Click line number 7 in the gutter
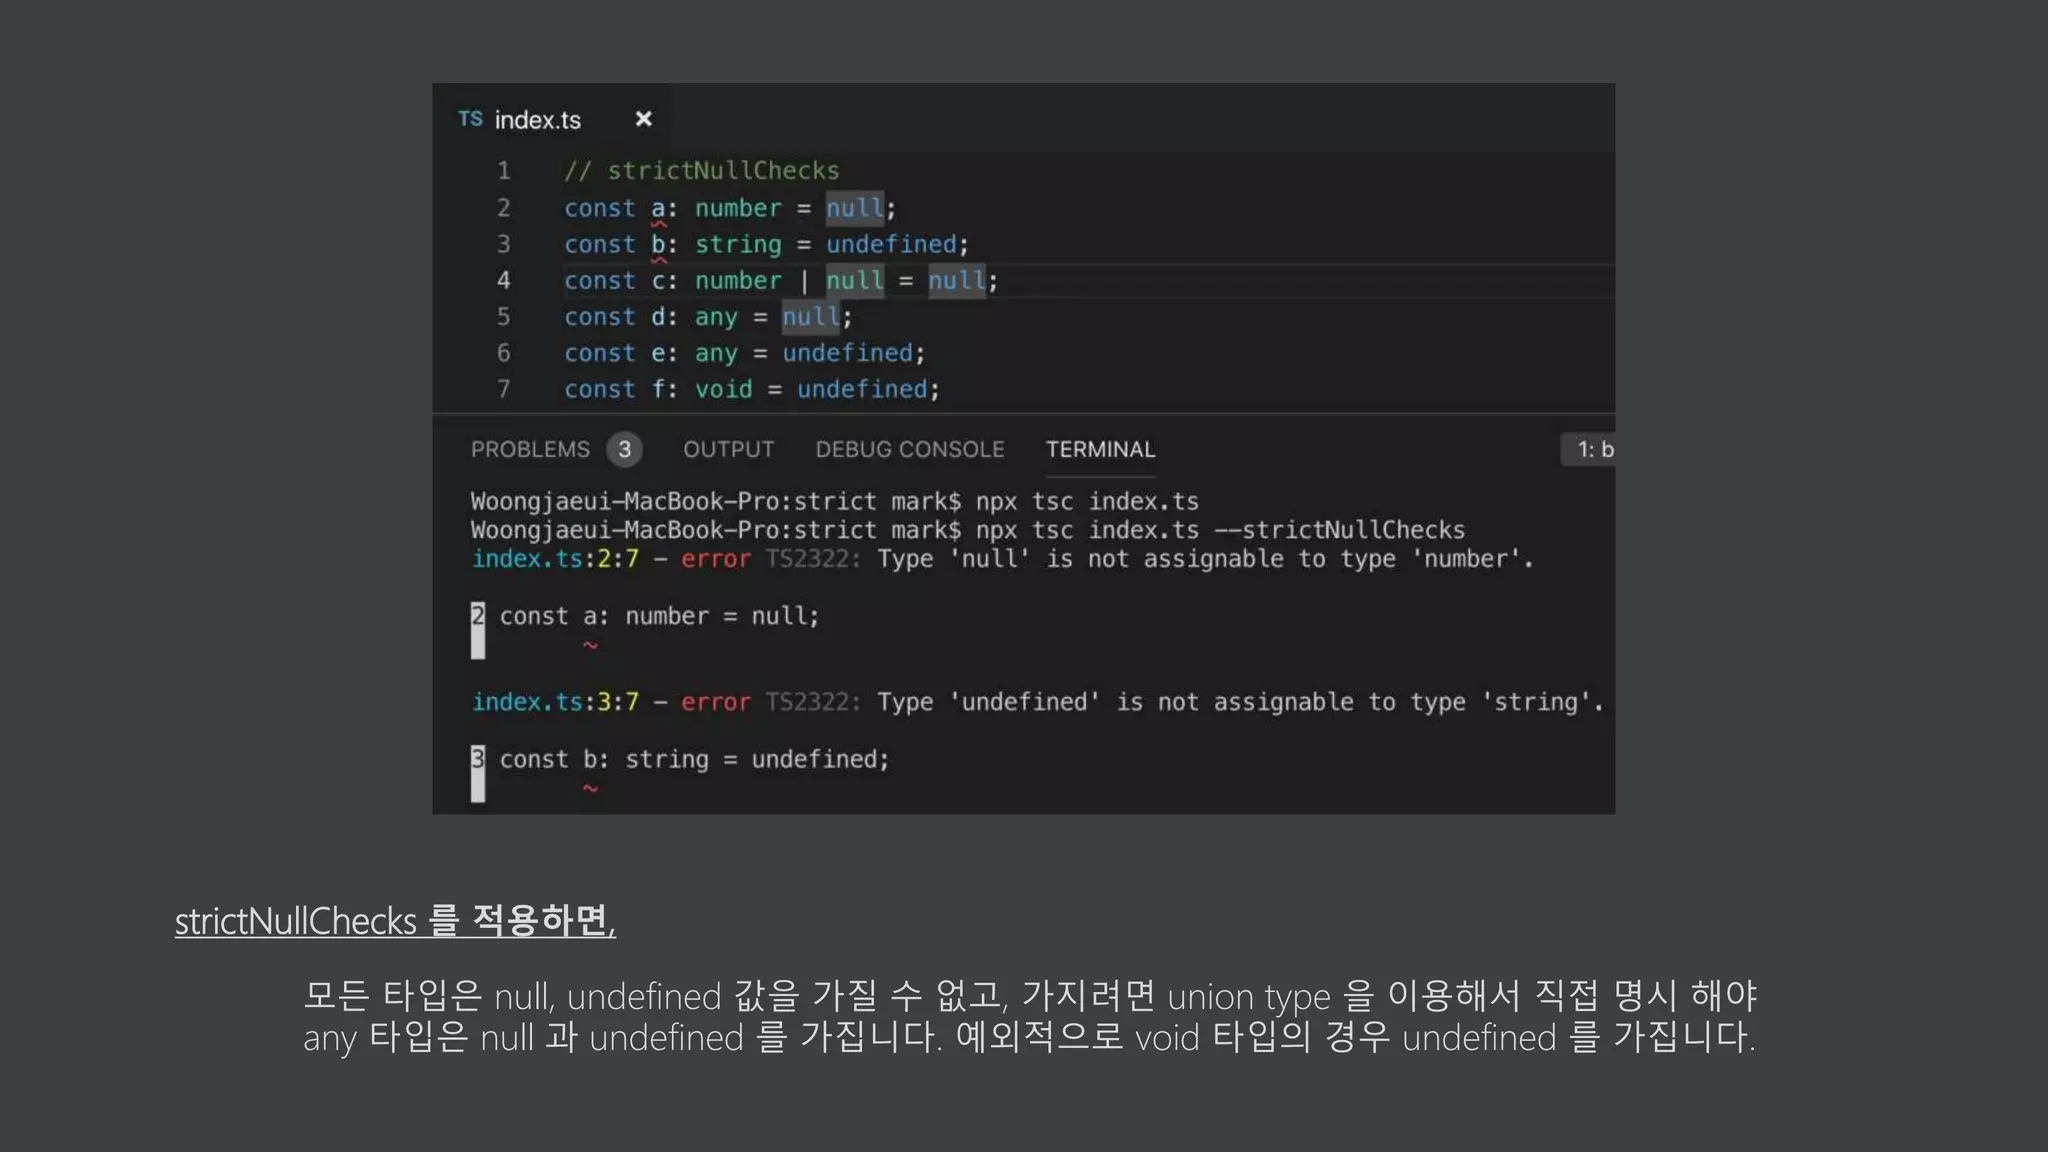The height and width of the screenshot is (1152, 2048). [x=504, y=389]
